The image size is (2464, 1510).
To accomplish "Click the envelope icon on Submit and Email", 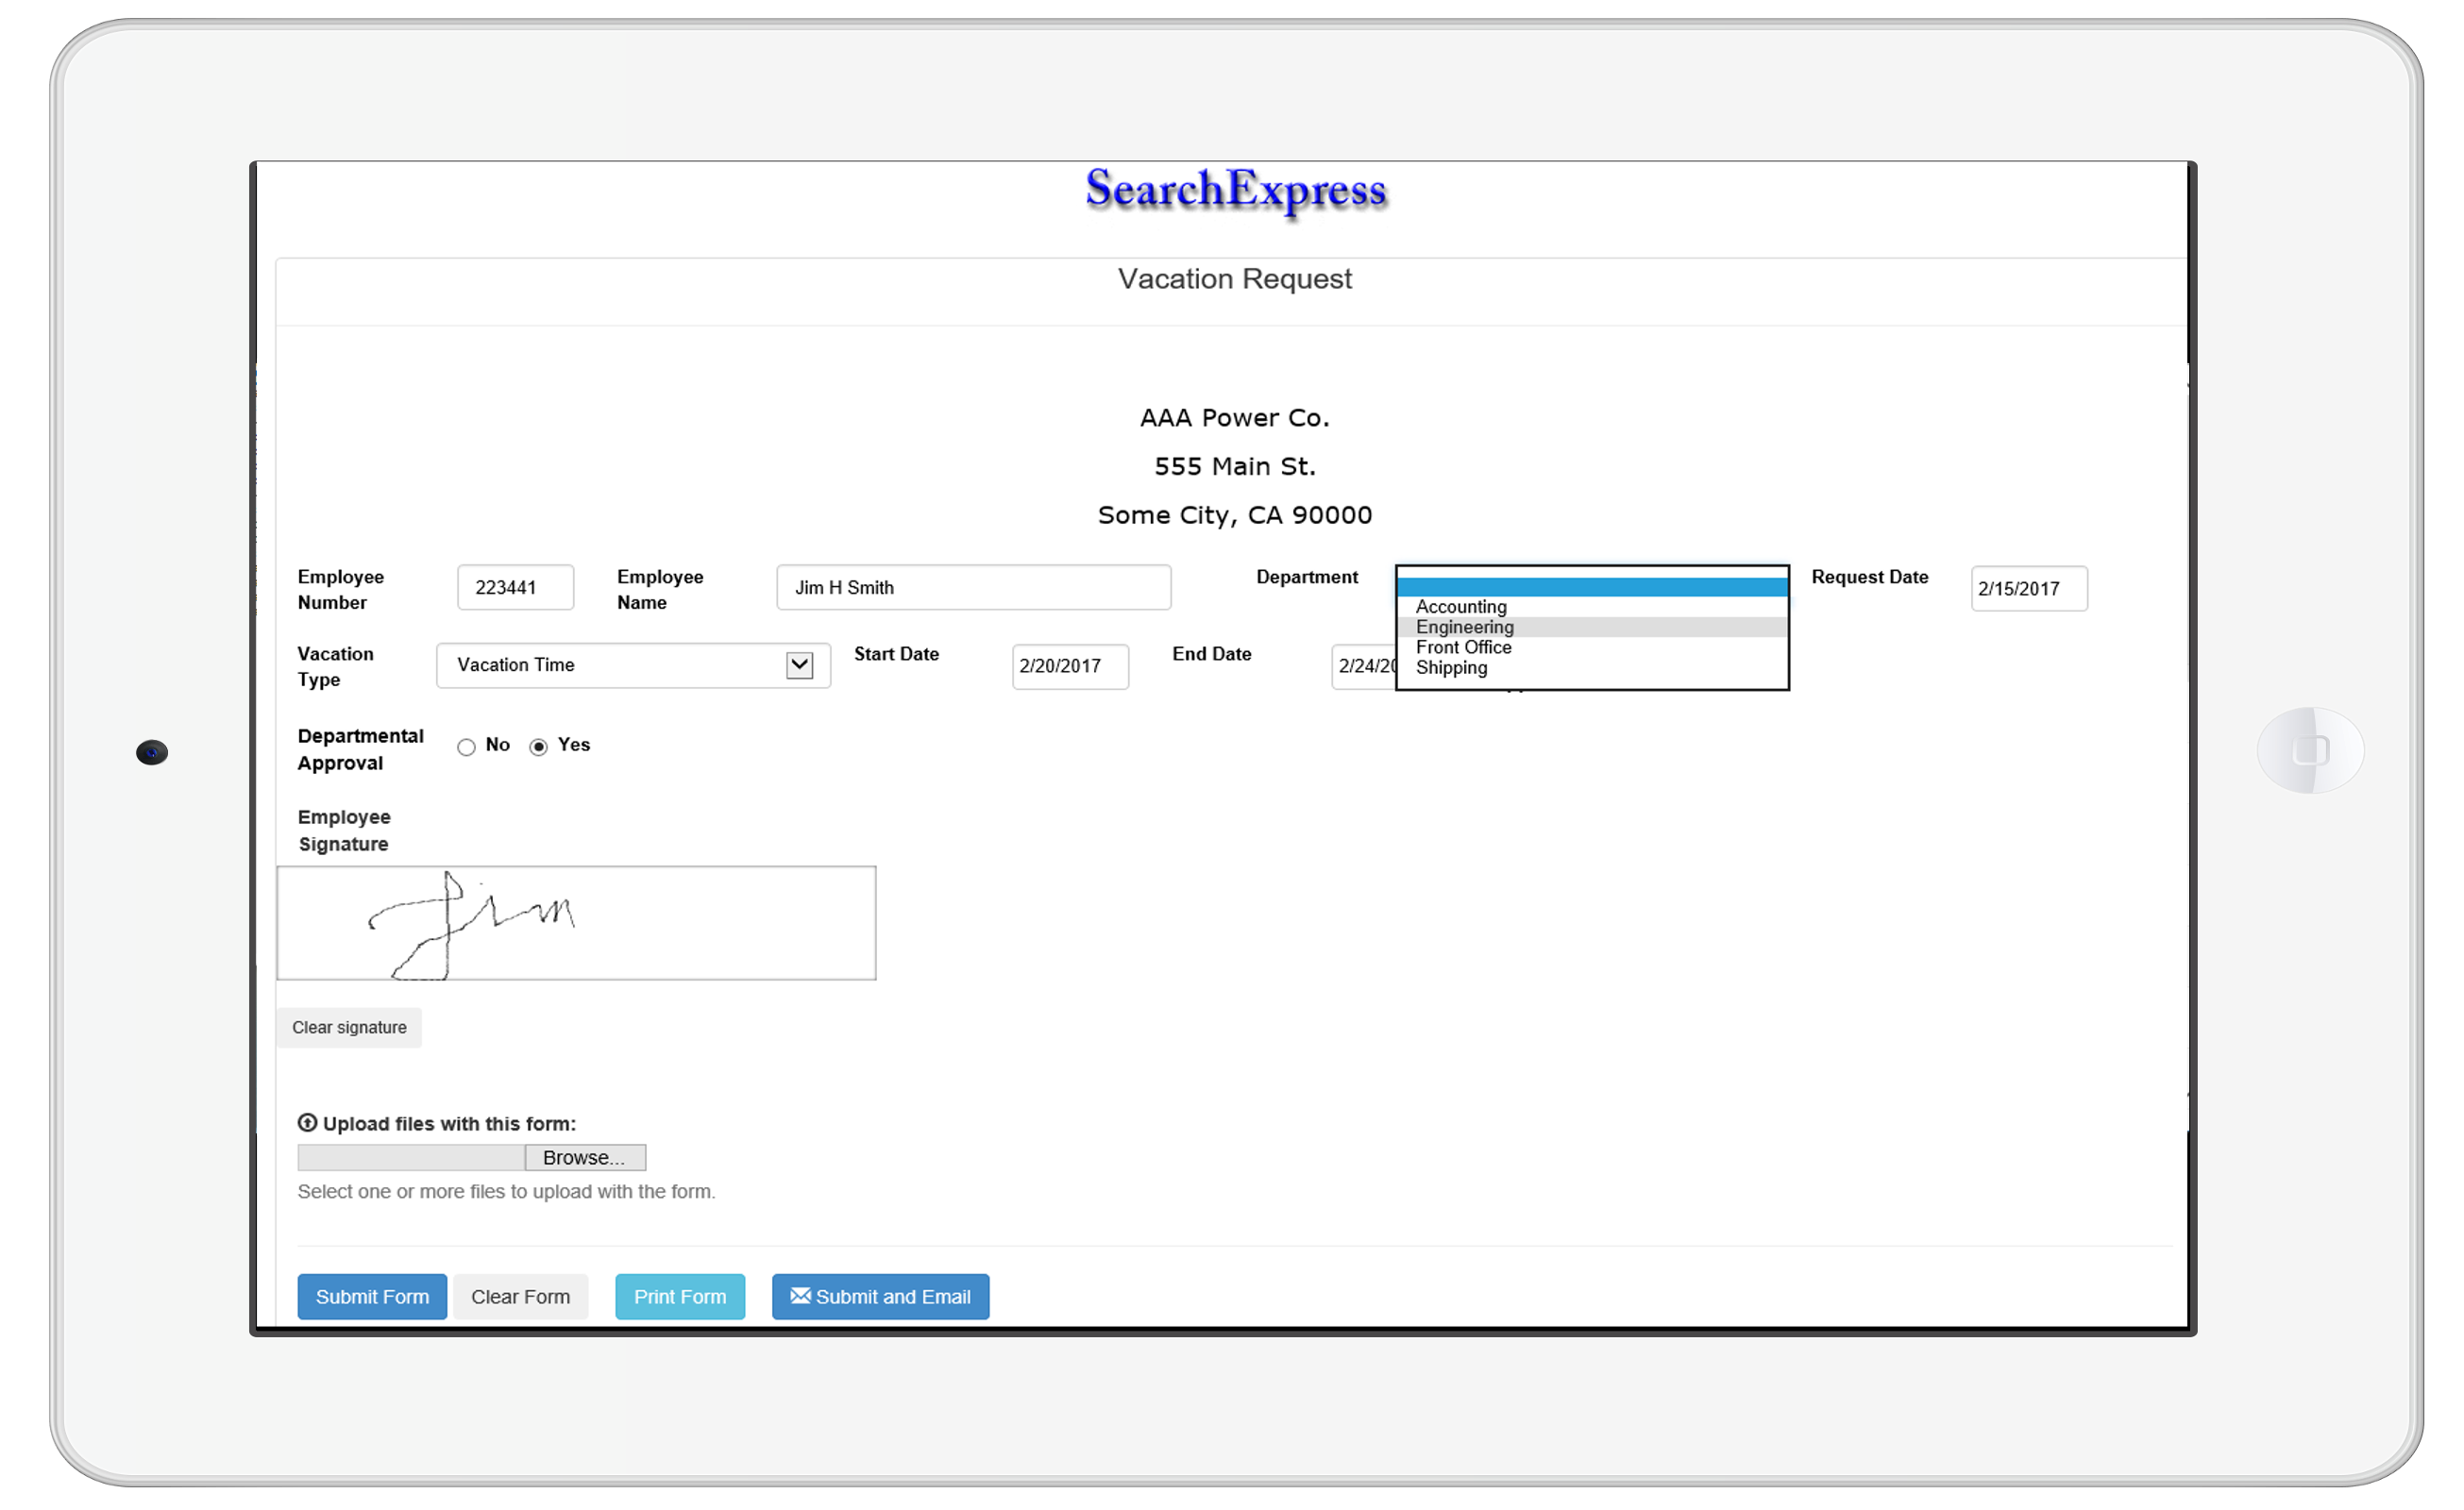I will pos(800,1295).
